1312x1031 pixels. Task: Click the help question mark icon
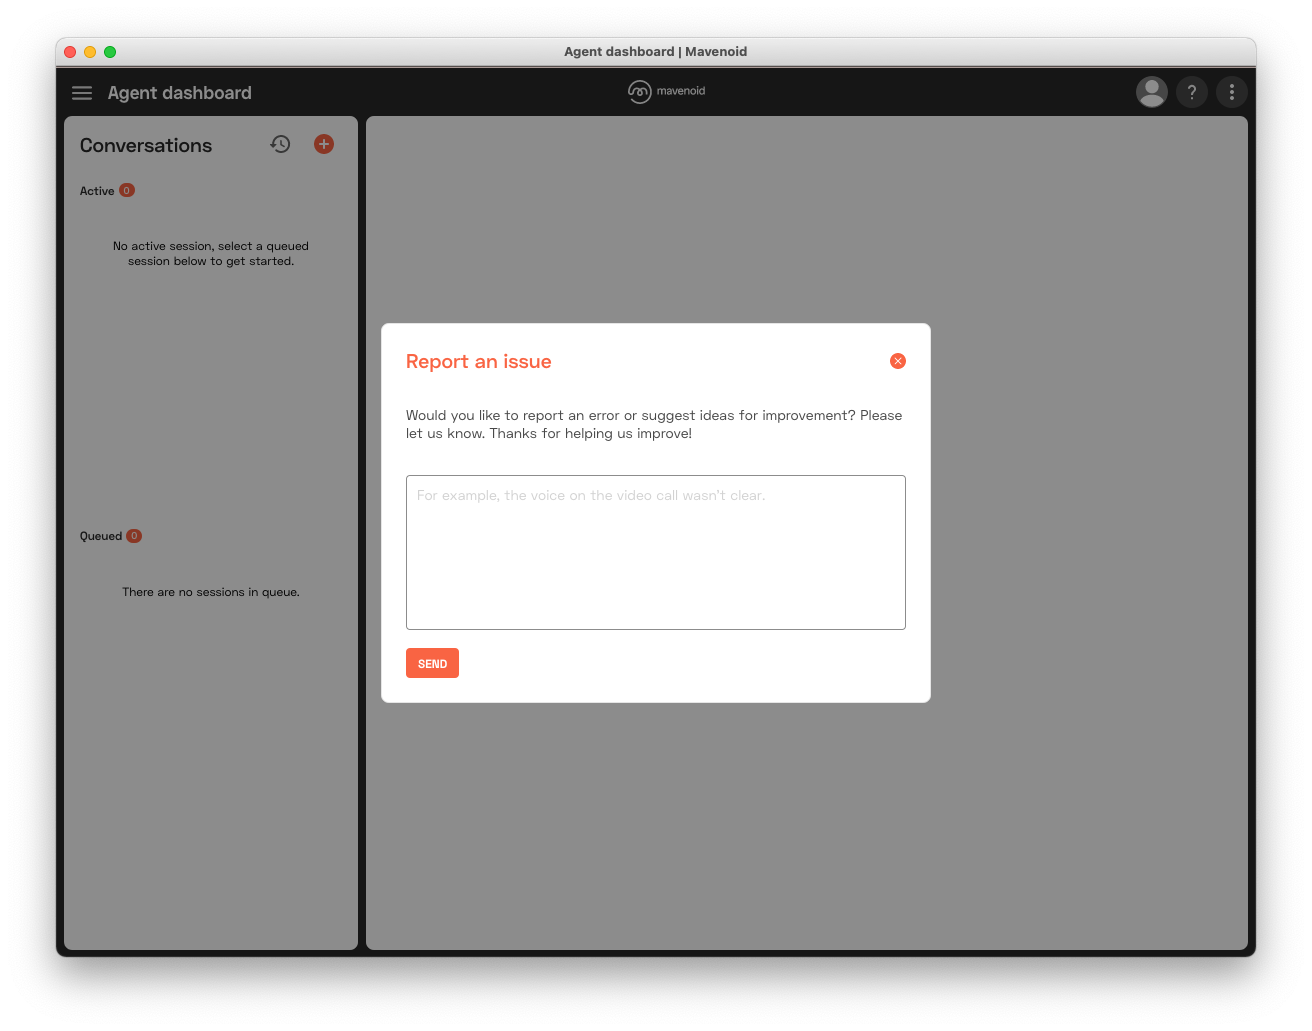click(1191, 92)
